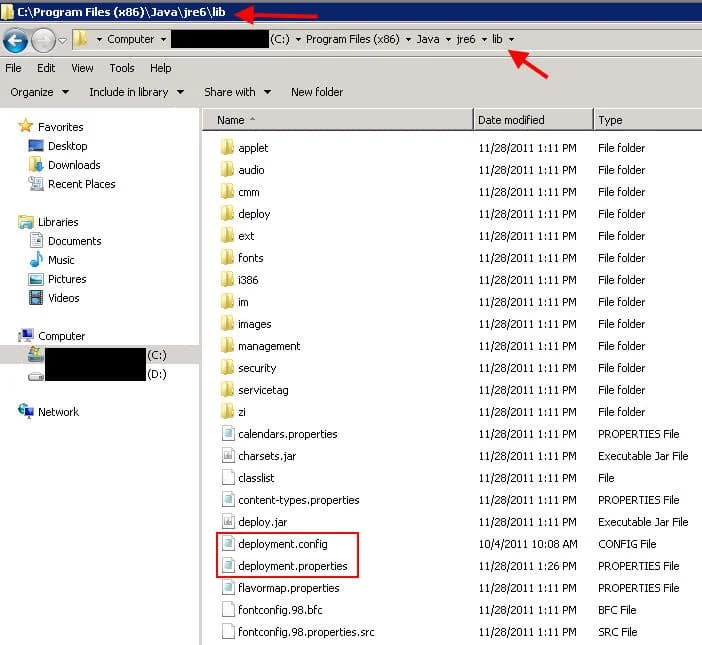
Task: Open the Include in library dropdown
Action: tap(137, 92)
